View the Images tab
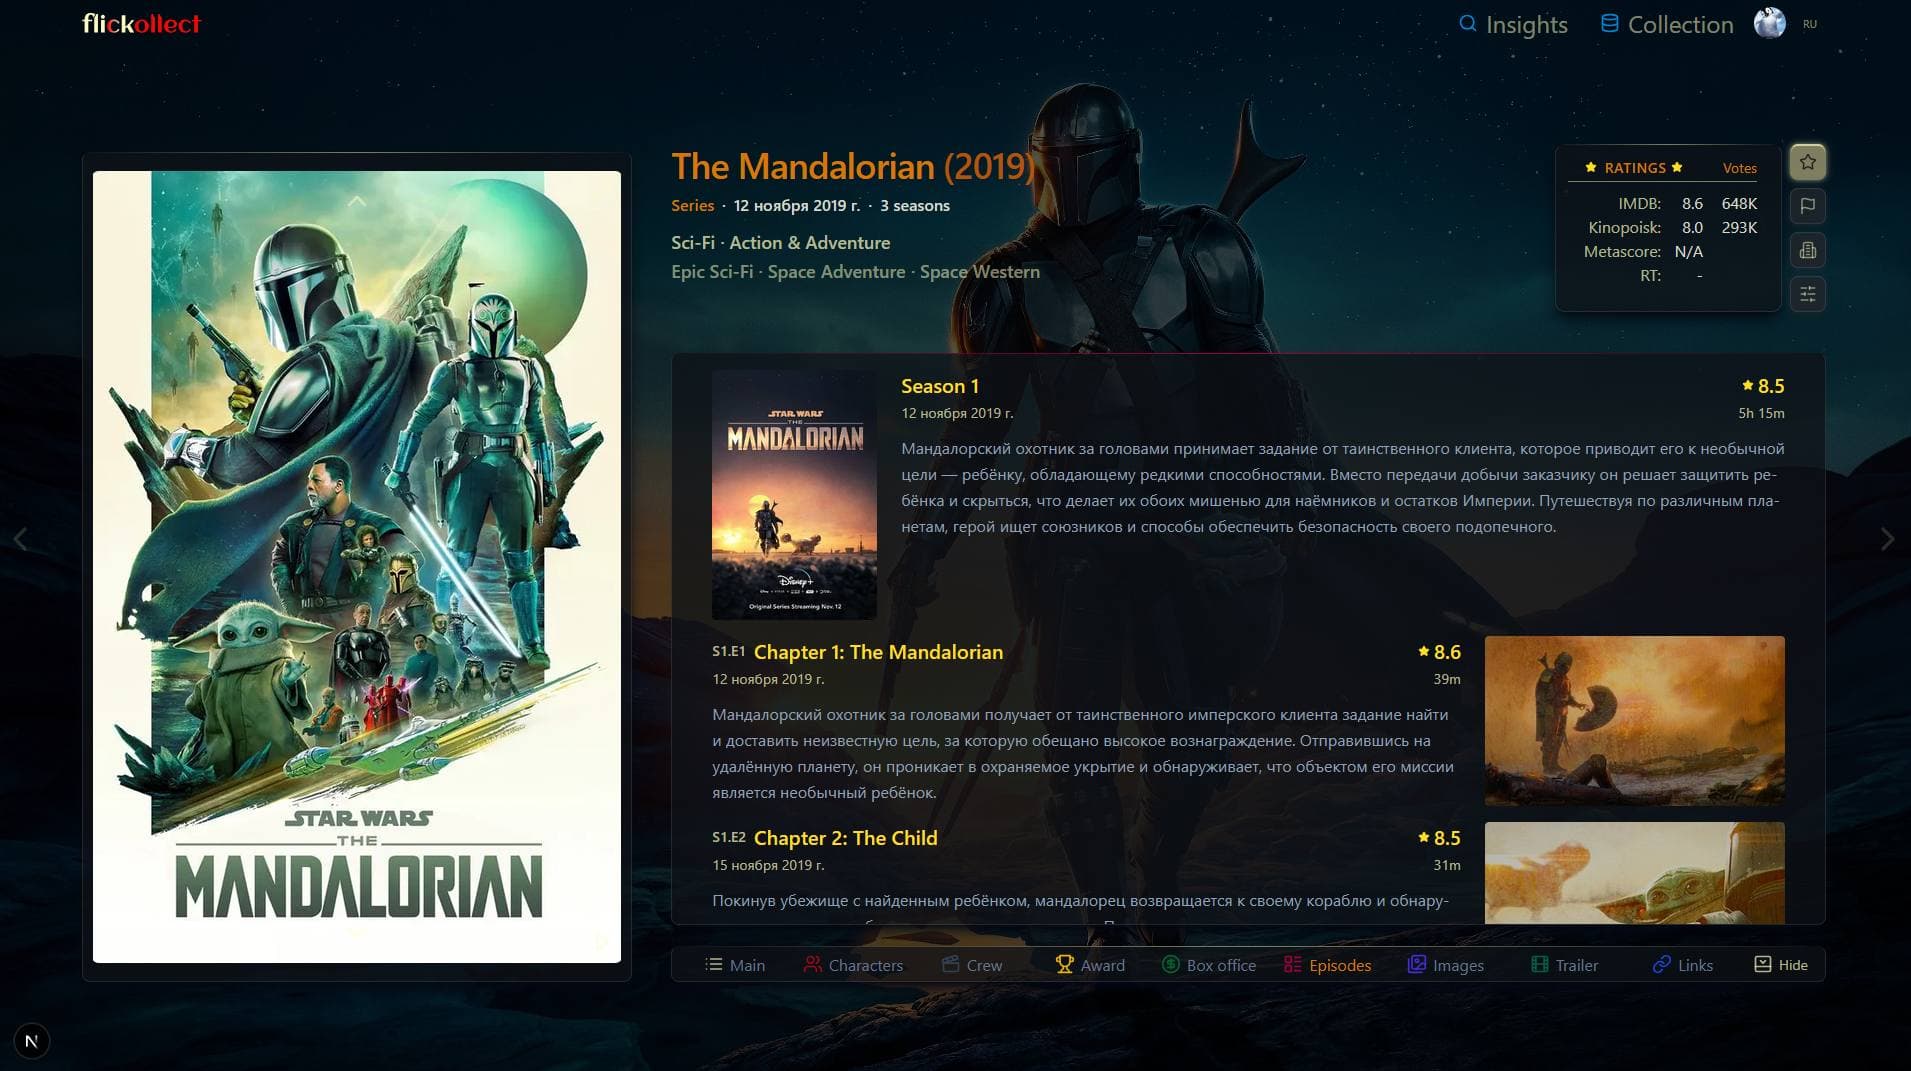The image size is (1911, 1071). pyautogui.click(x=1446, y=965)
